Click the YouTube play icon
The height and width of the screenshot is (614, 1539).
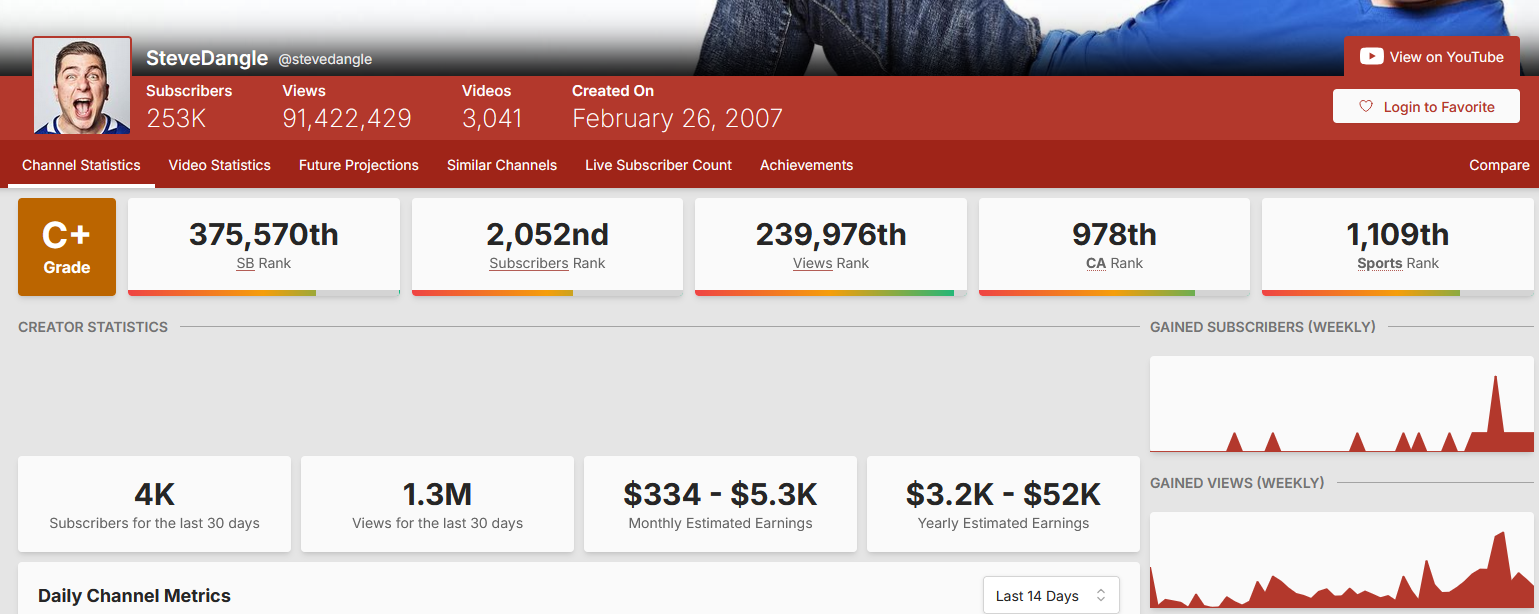pos(1371,57)
